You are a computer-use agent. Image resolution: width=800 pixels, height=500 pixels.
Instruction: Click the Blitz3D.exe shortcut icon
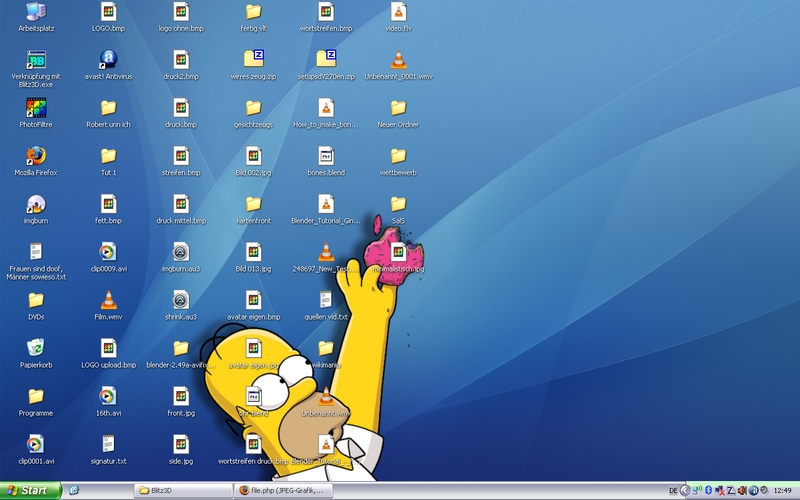coord(36,60)
